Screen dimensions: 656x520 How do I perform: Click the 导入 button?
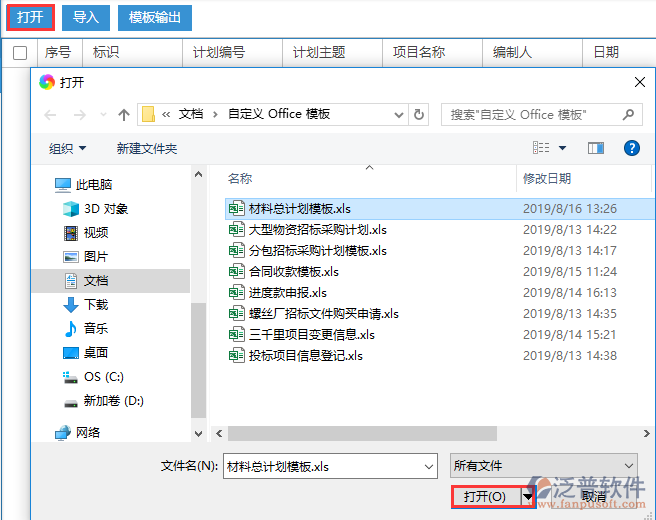tap(86, 18)
